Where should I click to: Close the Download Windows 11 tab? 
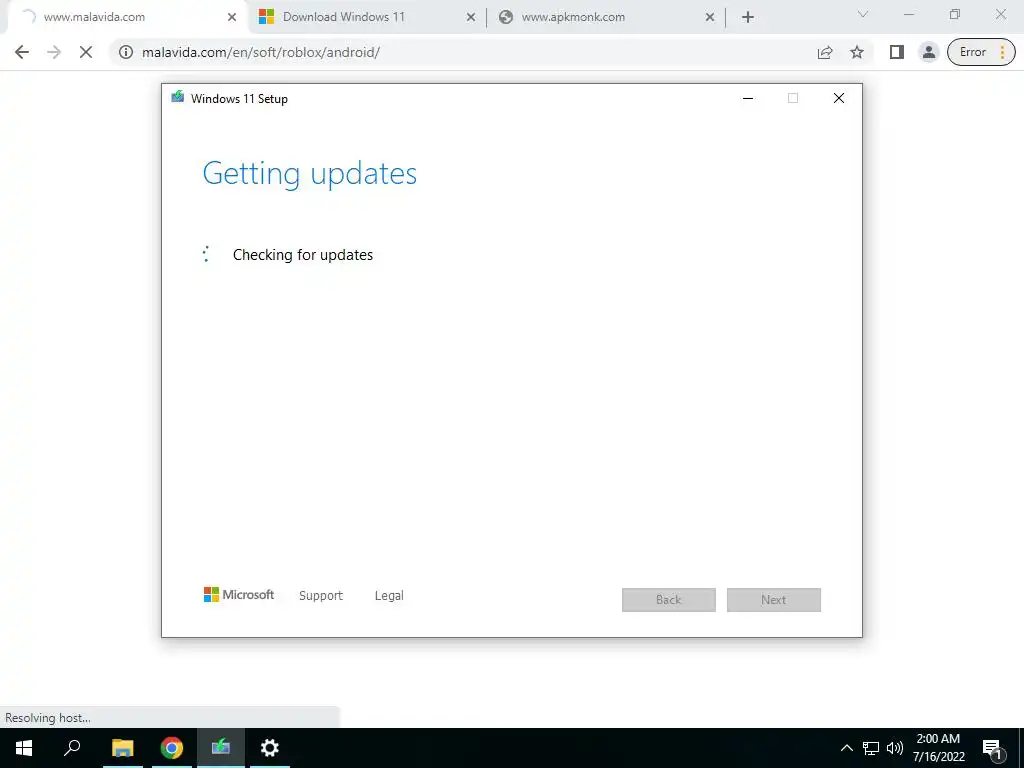(470, 17)
